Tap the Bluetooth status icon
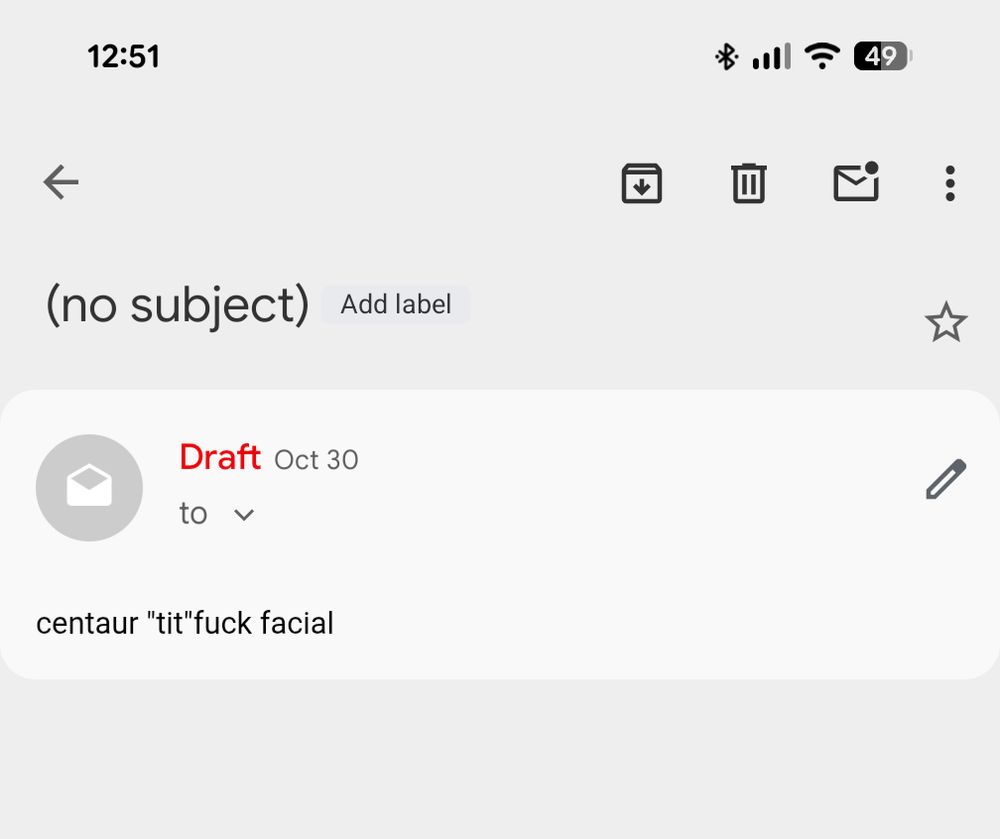Image resolution: width=1000 pixels, height=839 pixels. click(x=726, y=56)
